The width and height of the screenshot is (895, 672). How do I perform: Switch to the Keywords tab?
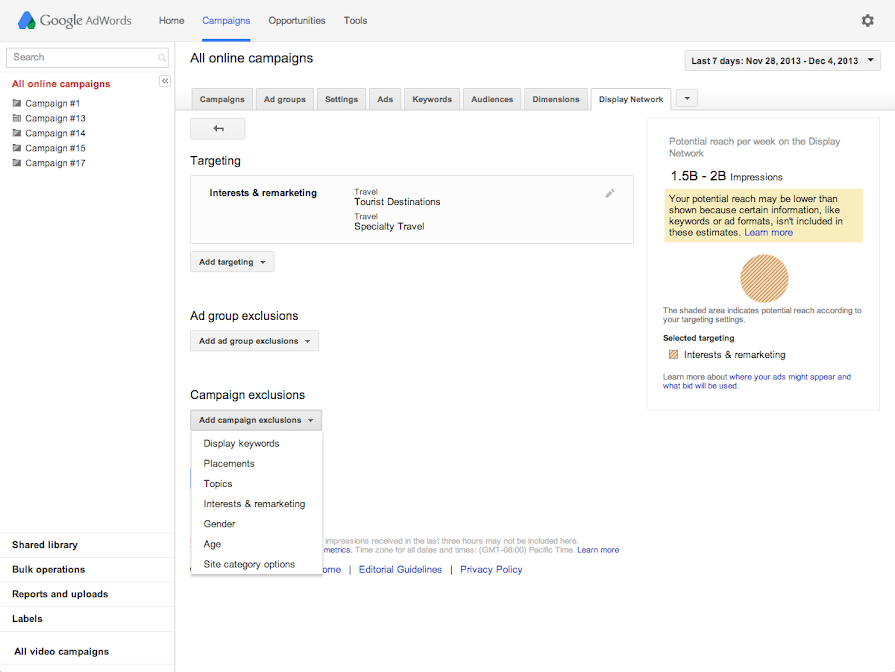tap(432, 99)
